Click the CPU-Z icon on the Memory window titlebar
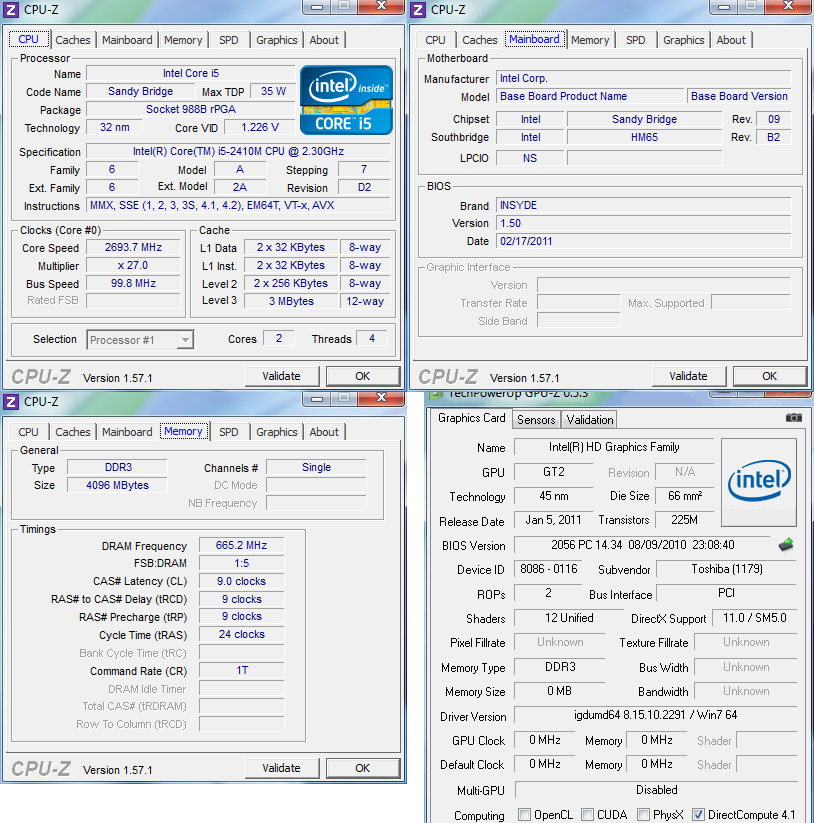The height and width of the screenshot is (823, 814). pyautogui.click(x=12, y=401)
